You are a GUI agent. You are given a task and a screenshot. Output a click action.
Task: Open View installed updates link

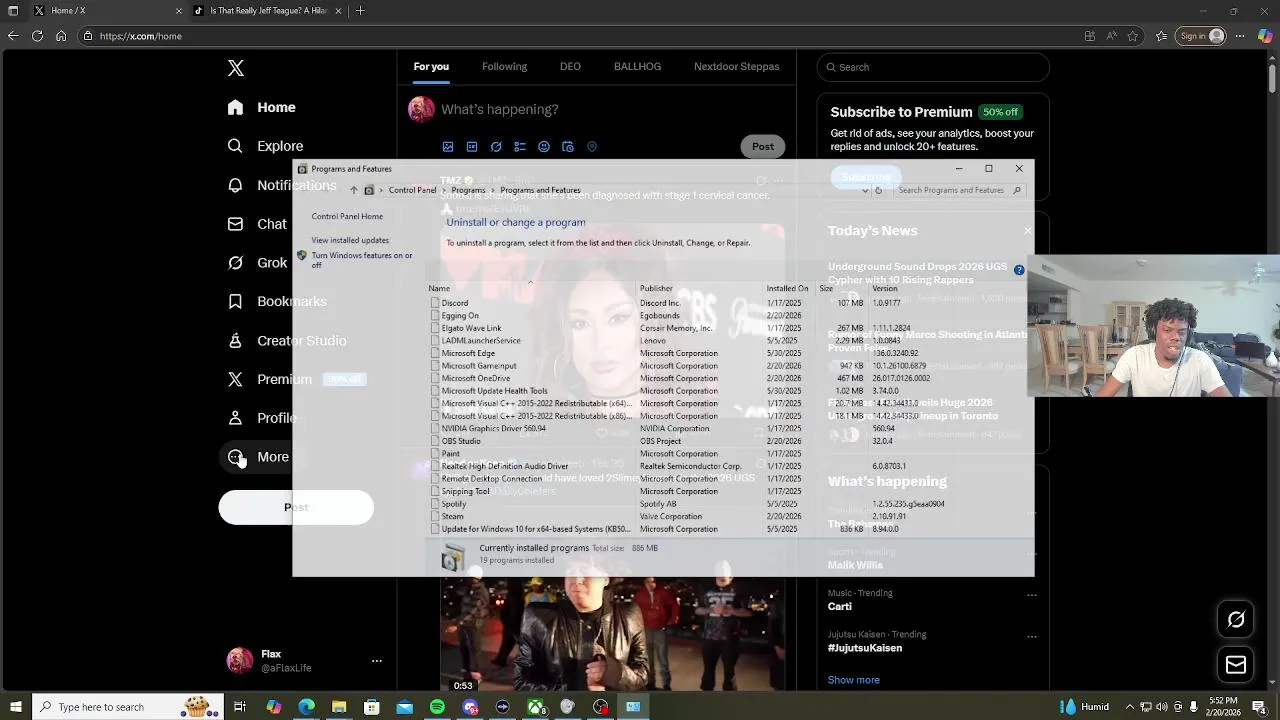pyautogui.click(x=350, y=240)
